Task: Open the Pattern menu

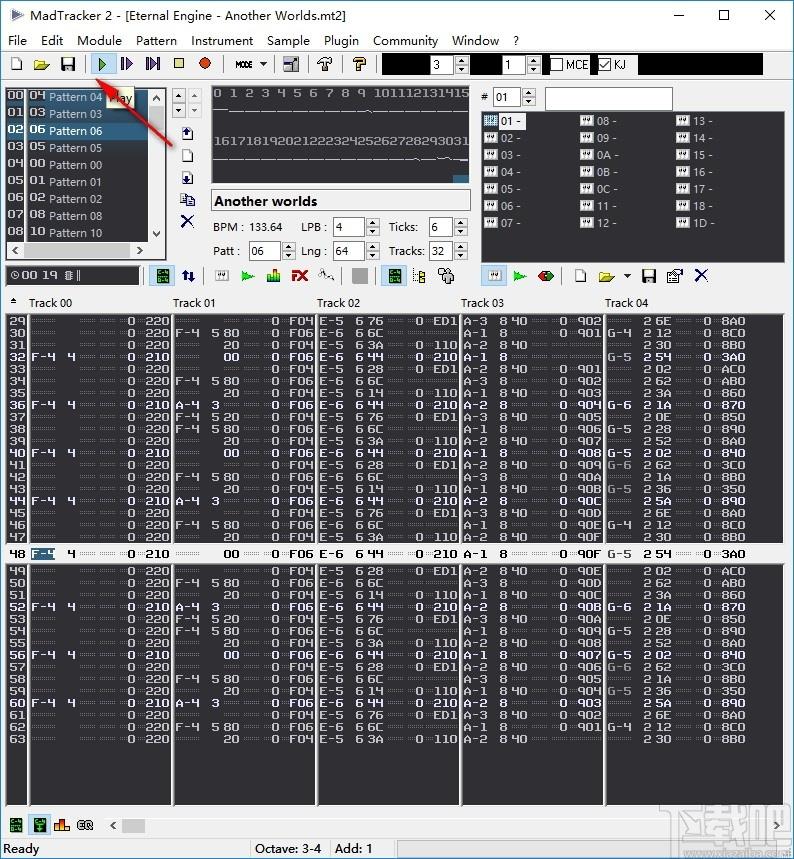Action: (156, 41)
